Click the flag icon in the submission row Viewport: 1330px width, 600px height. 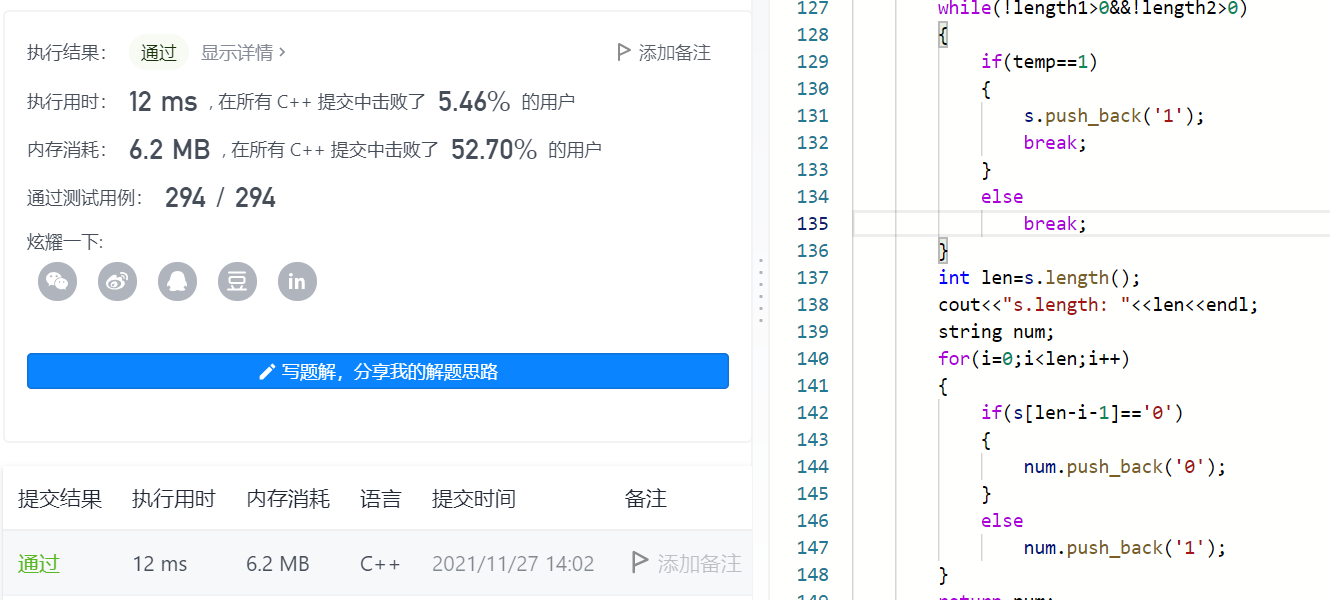pyautogui.click(x=639, y=563)
